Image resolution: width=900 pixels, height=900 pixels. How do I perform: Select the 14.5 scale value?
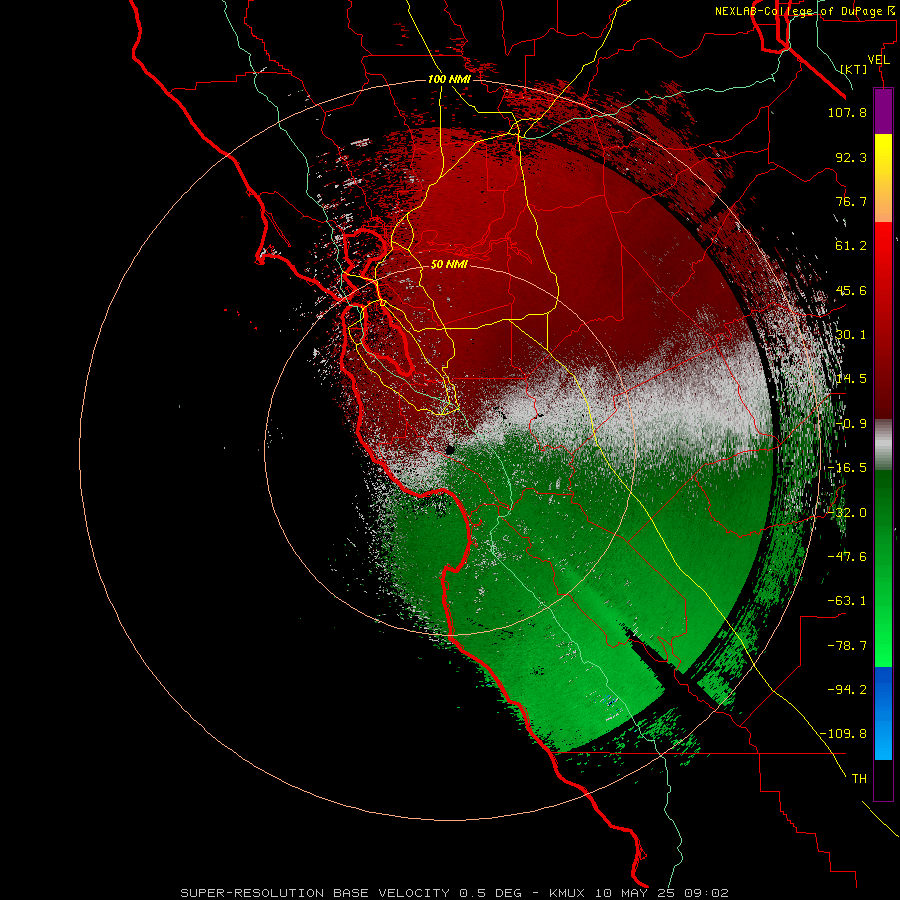(851, 379)
